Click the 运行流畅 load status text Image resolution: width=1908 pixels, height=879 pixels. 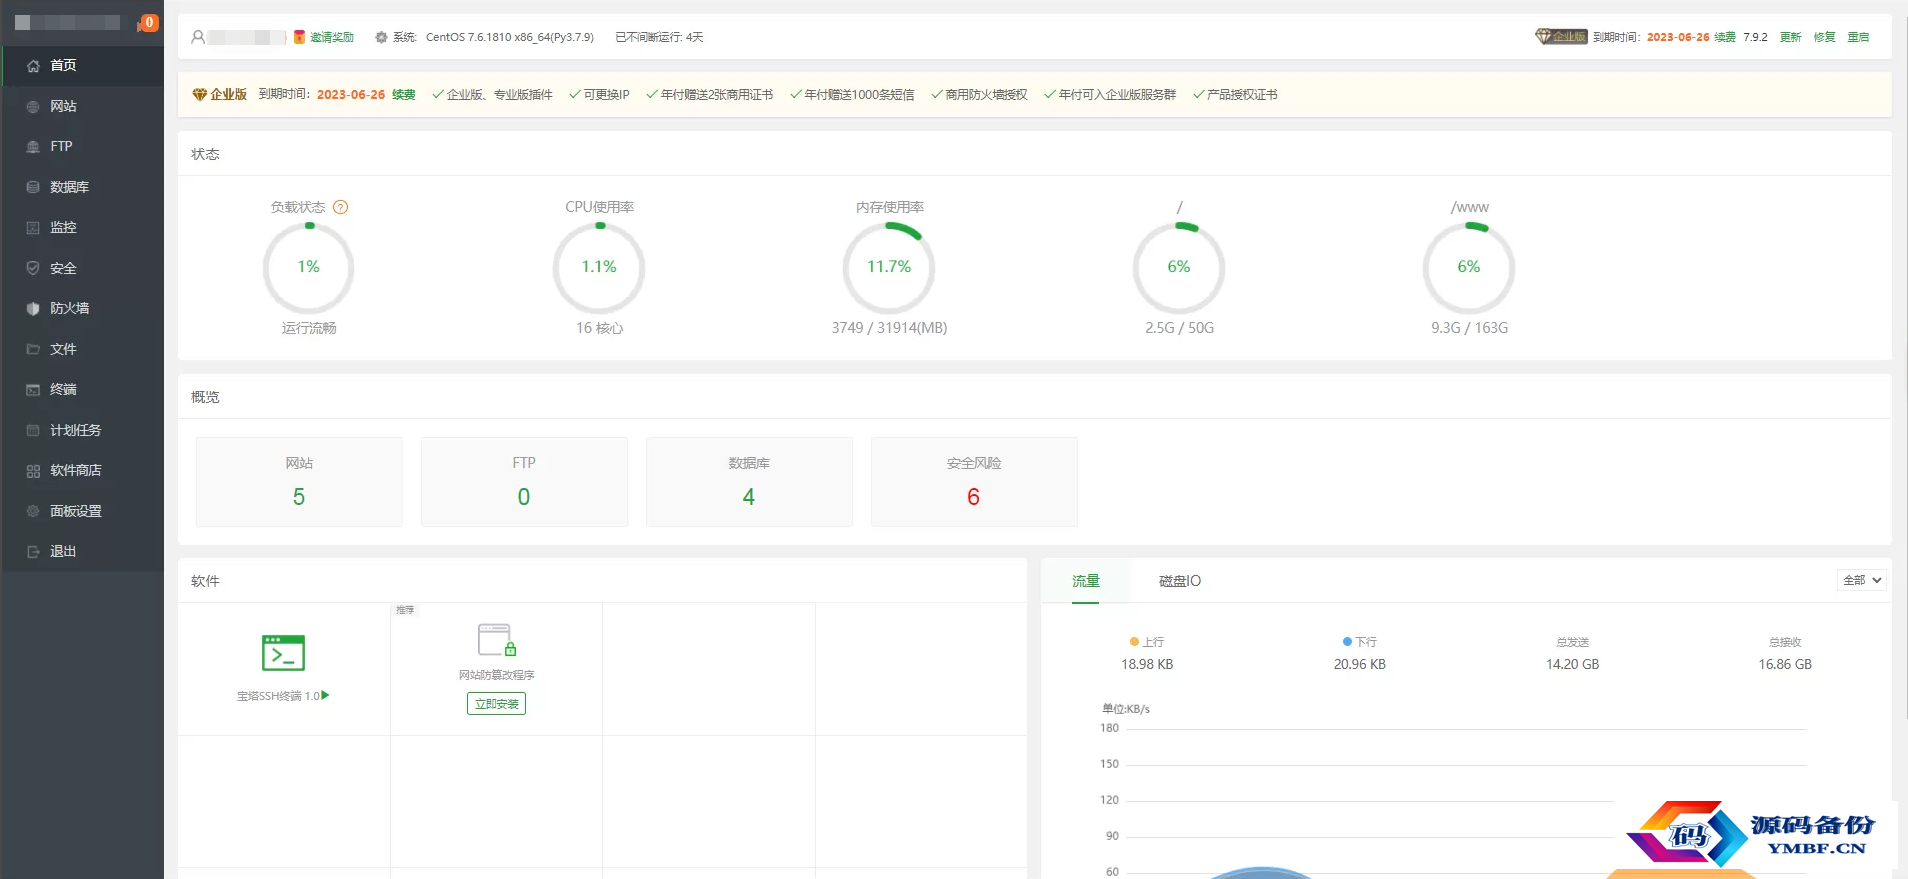[309, 328]
